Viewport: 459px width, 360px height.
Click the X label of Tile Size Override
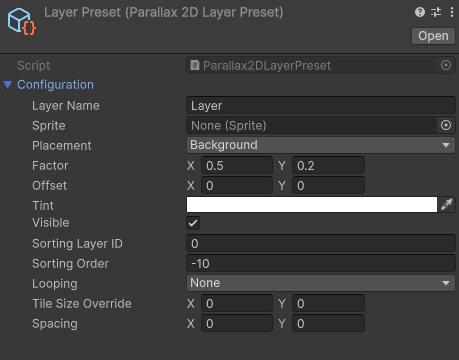(x=191, y=304)
